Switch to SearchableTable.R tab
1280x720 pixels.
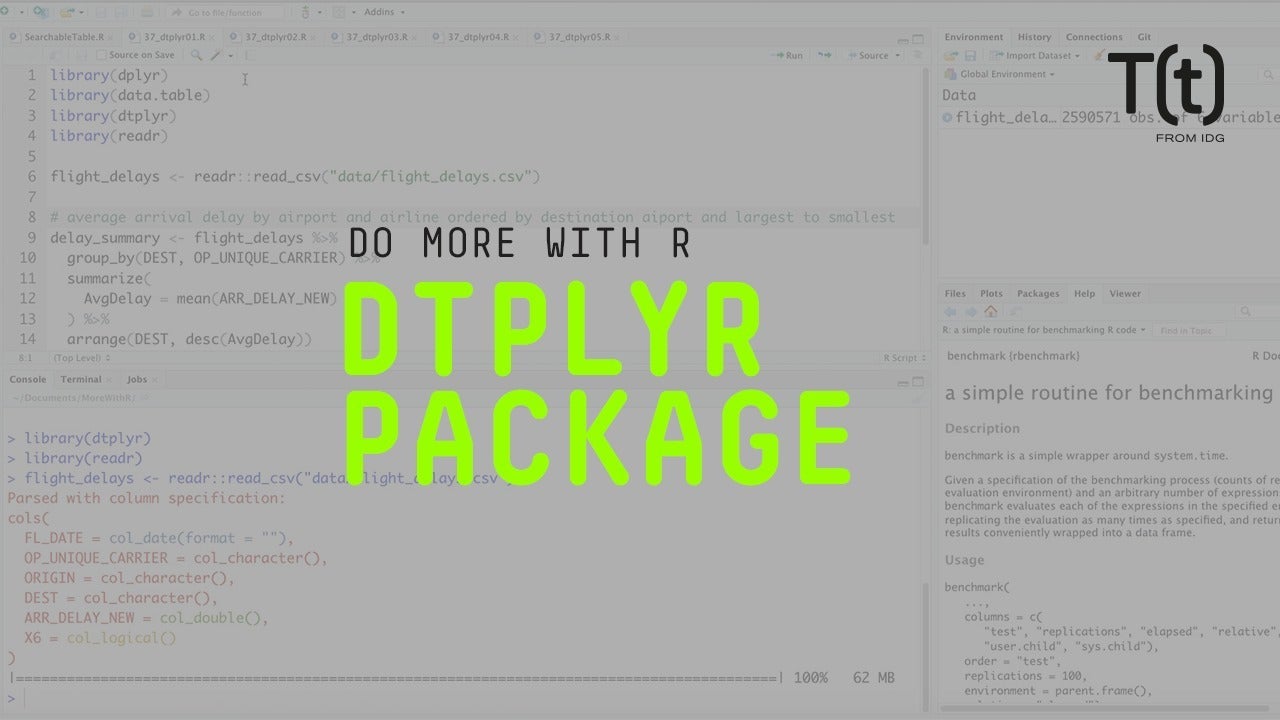coord(62,37)
